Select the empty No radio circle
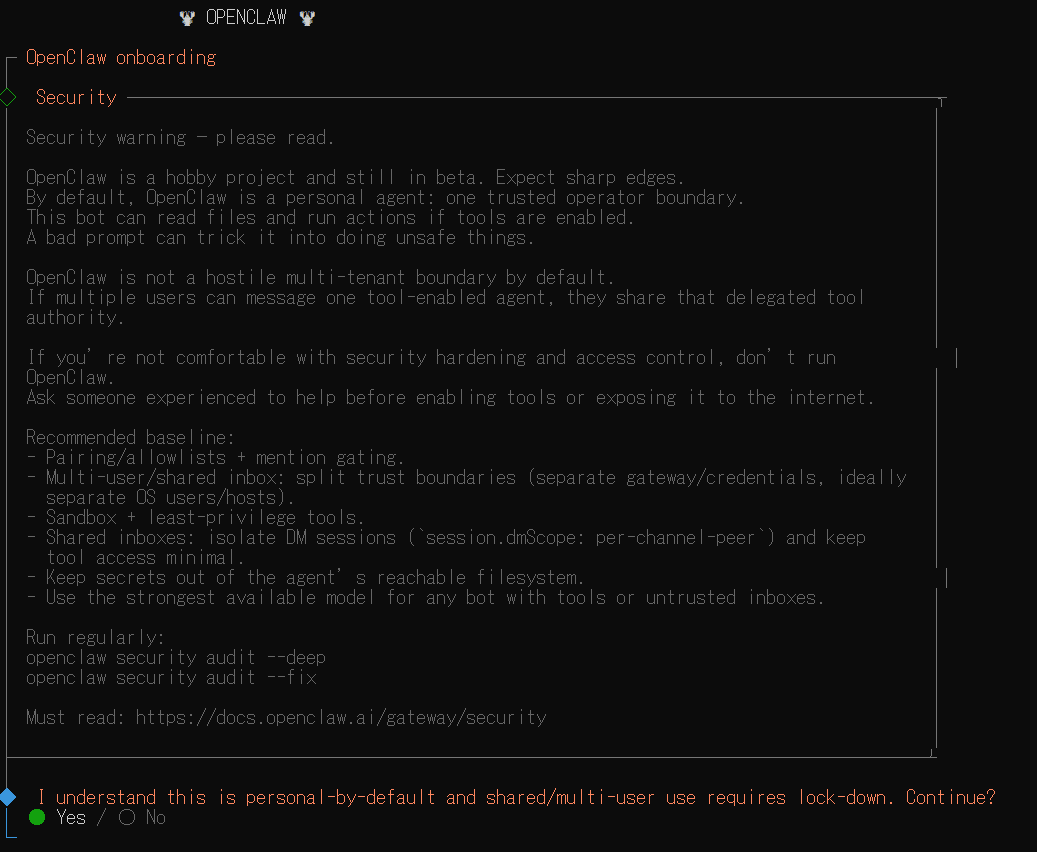 tap(126, 818)
